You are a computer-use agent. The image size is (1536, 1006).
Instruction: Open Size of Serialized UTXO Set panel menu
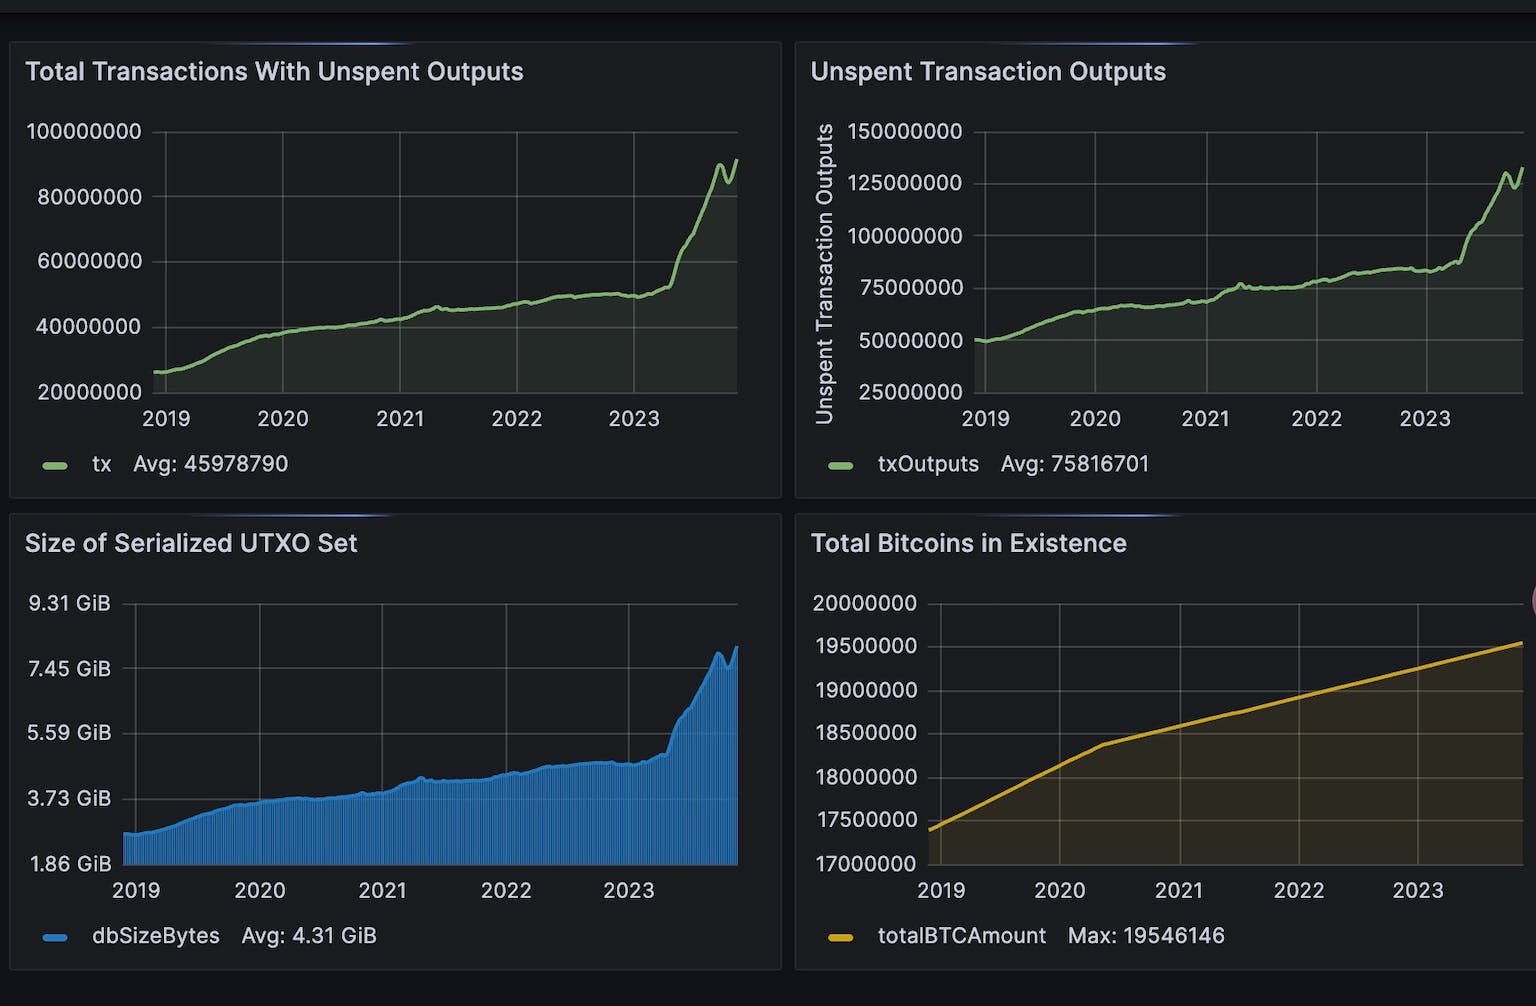(191, 543)
